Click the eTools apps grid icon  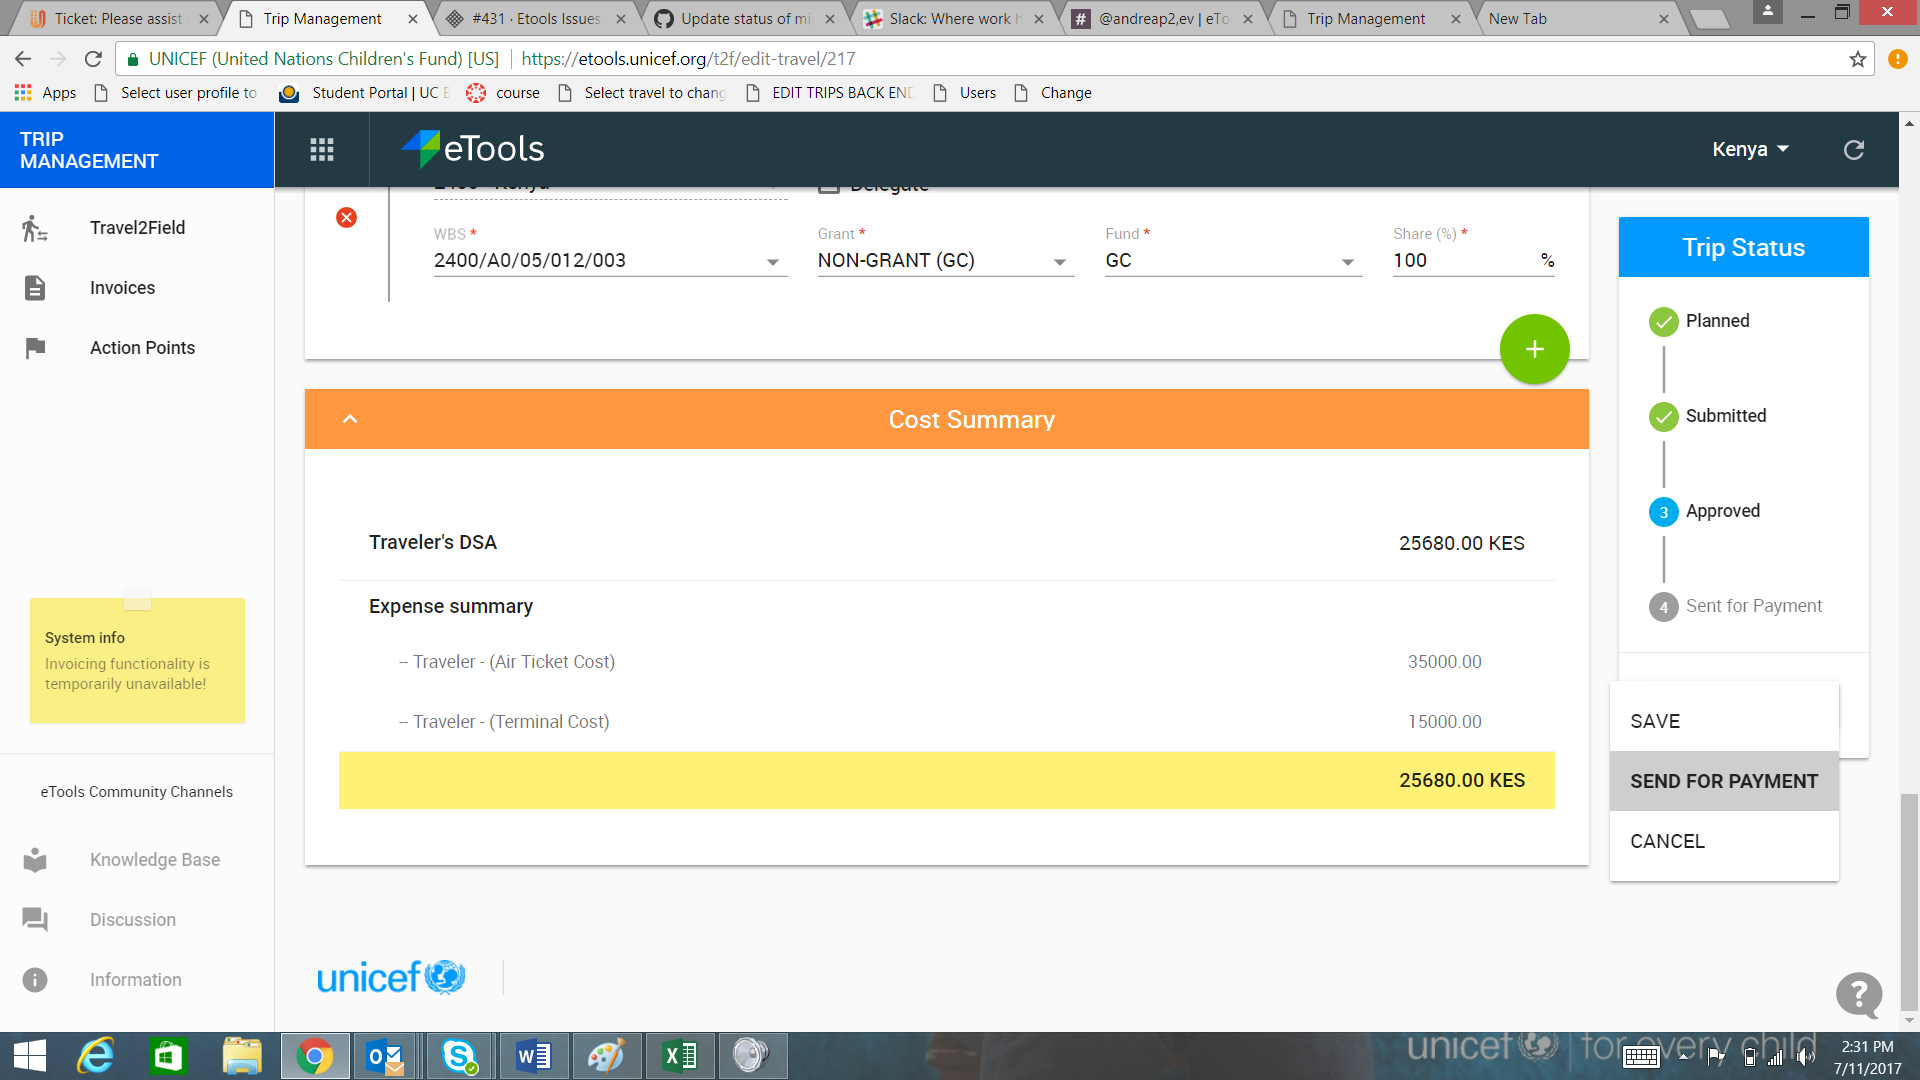[321, 149]
